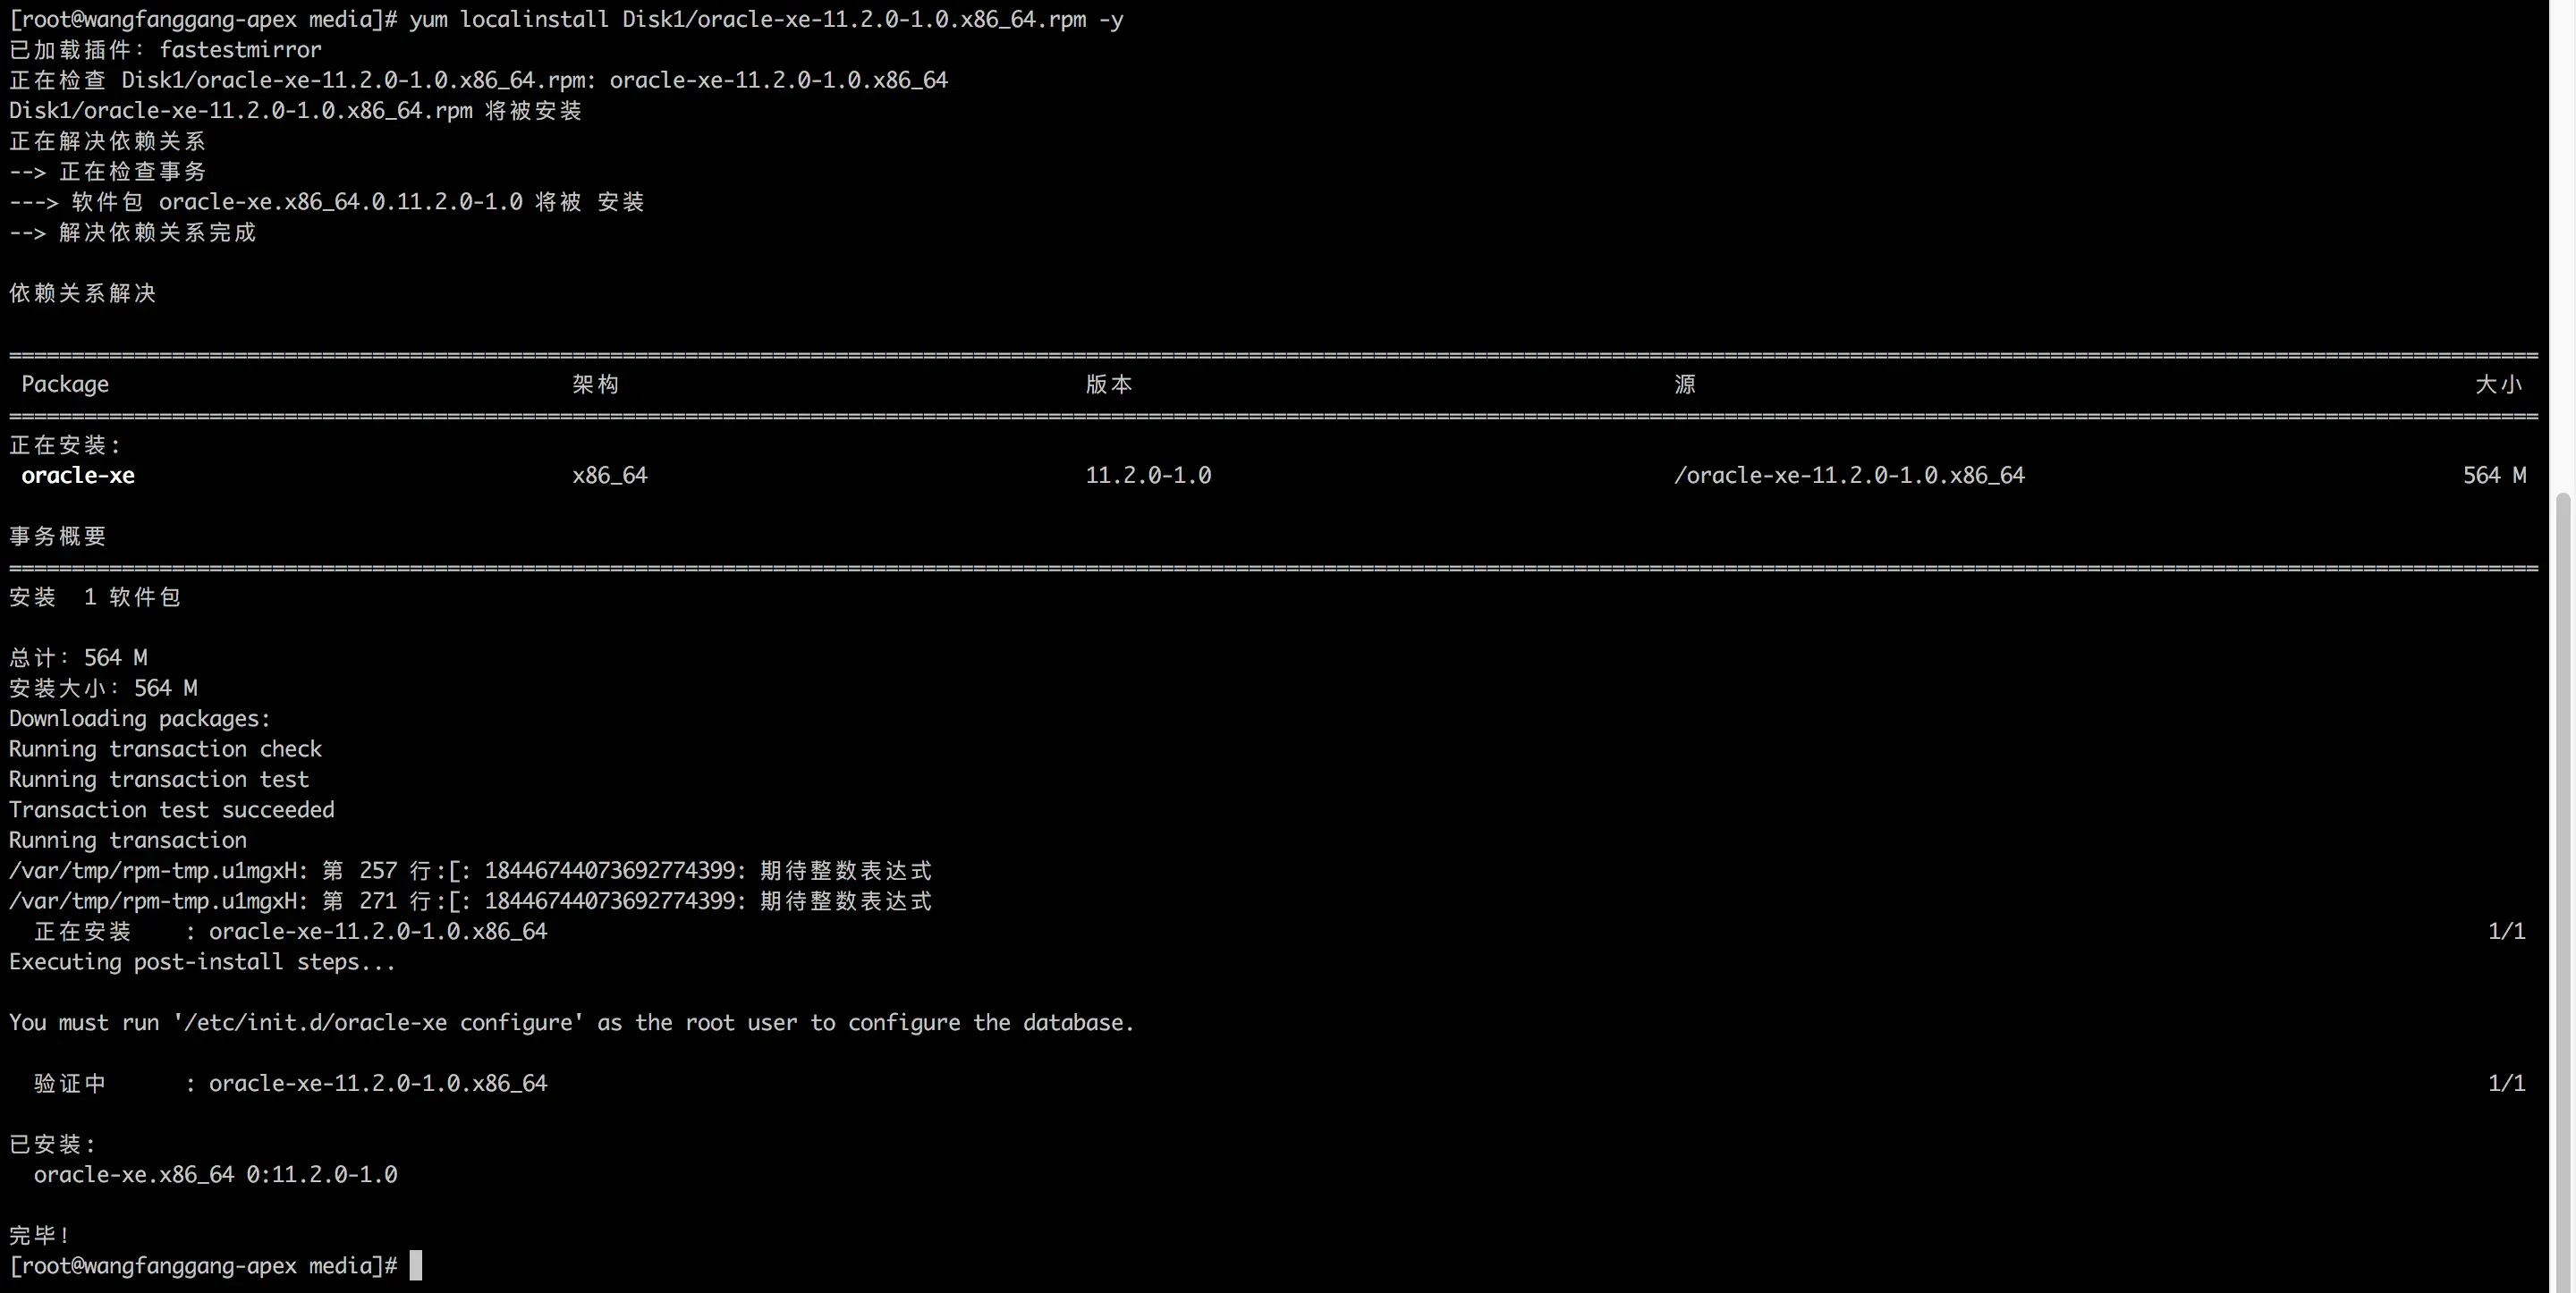The height and width of the screenshot is (1293, 2576).
Task: Click the '/oracle-xe-11.2.0-1.0.x86_64' source value
Action: point(1849,475)
